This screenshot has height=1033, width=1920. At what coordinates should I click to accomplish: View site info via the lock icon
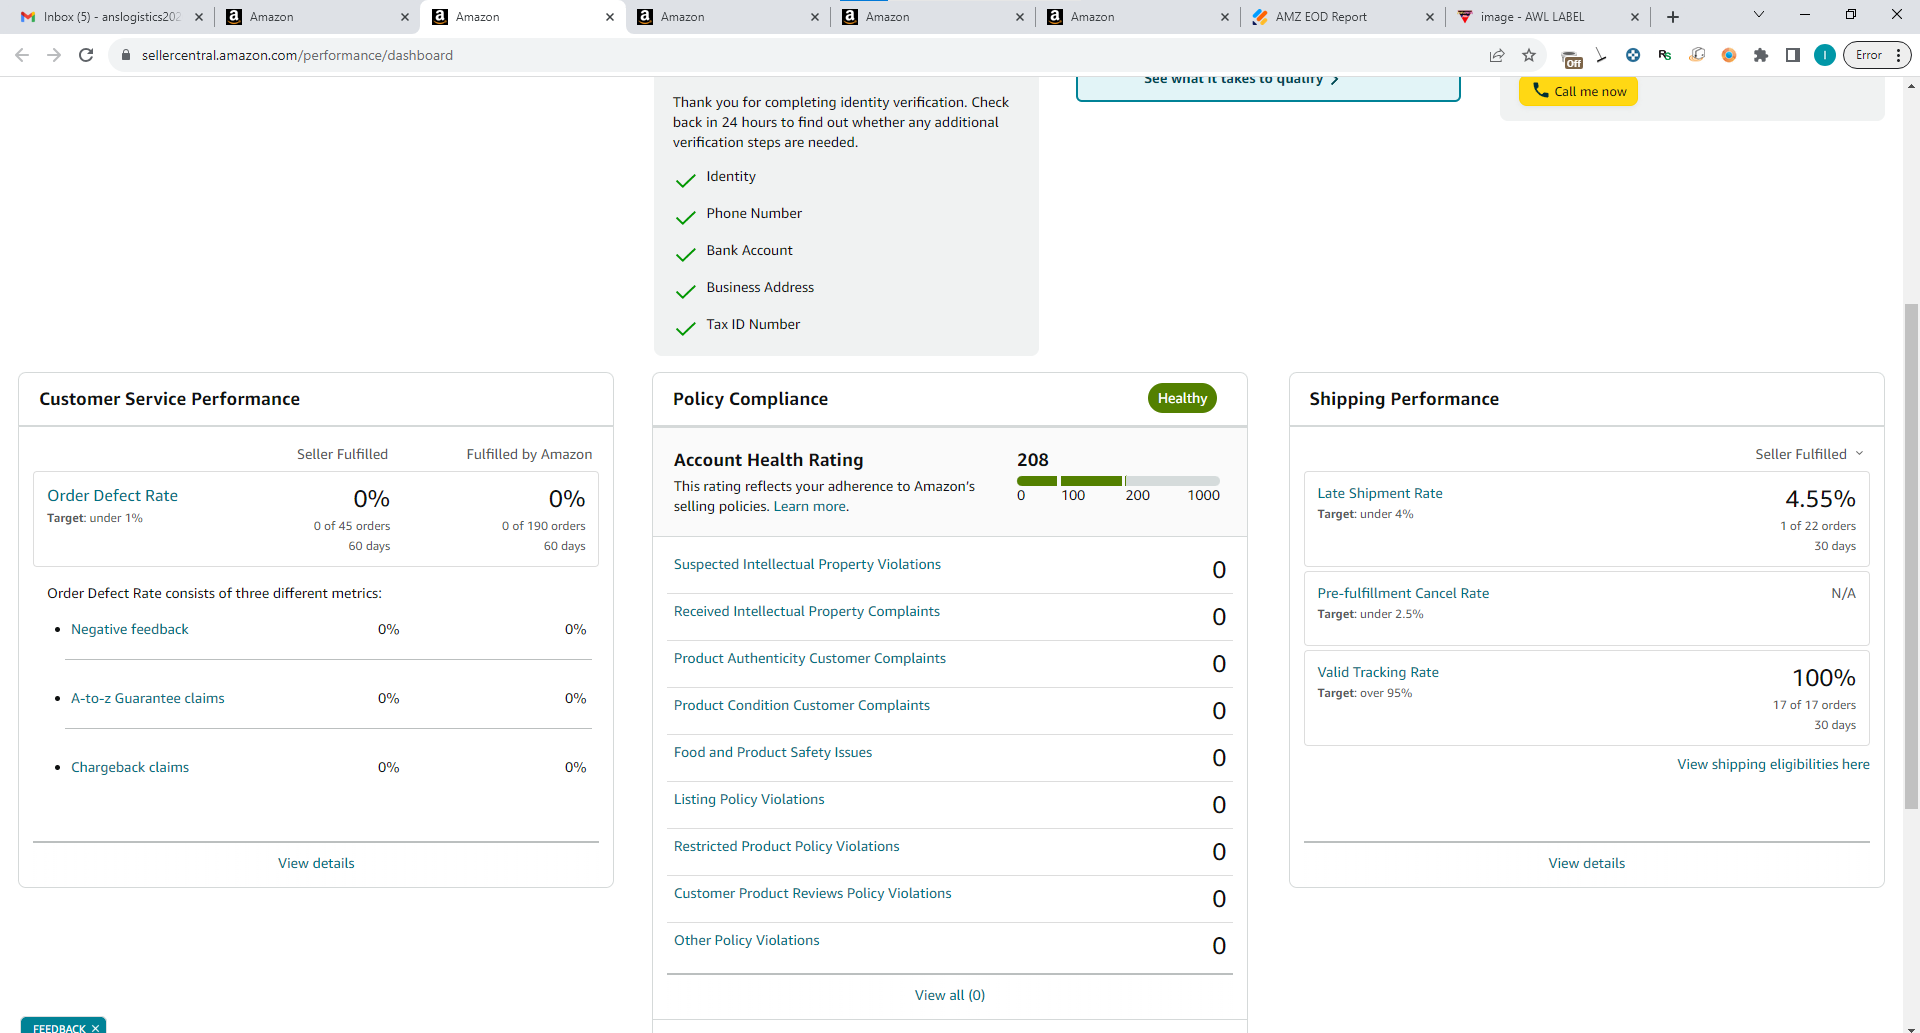[x=125, y=55]
